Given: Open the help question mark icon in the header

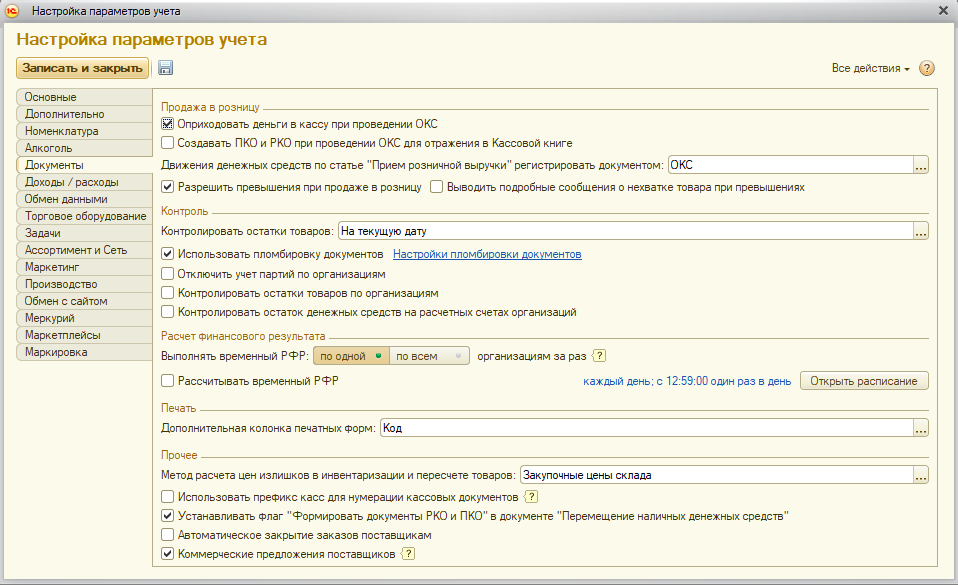Looking at the screenshot, I should coord(927,68).
